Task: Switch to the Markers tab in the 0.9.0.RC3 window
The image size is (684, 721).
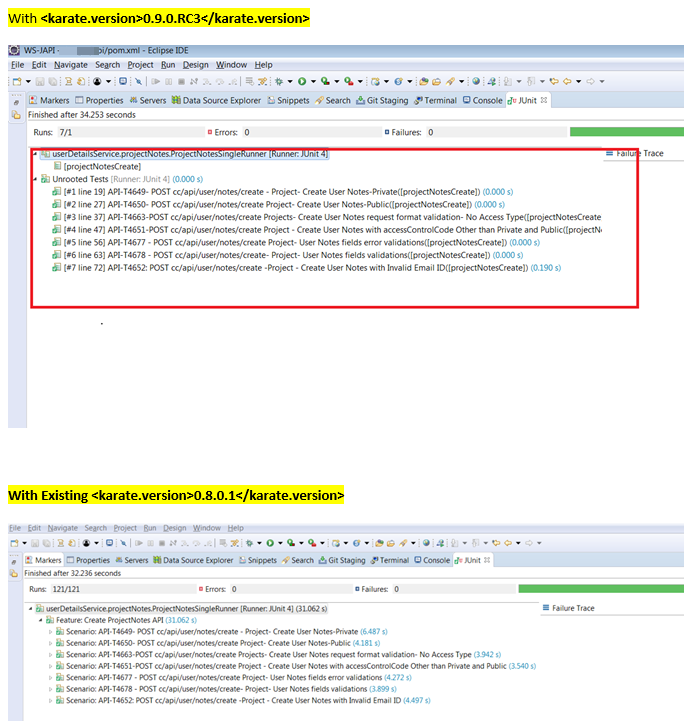Action: [x=49, y=100]
